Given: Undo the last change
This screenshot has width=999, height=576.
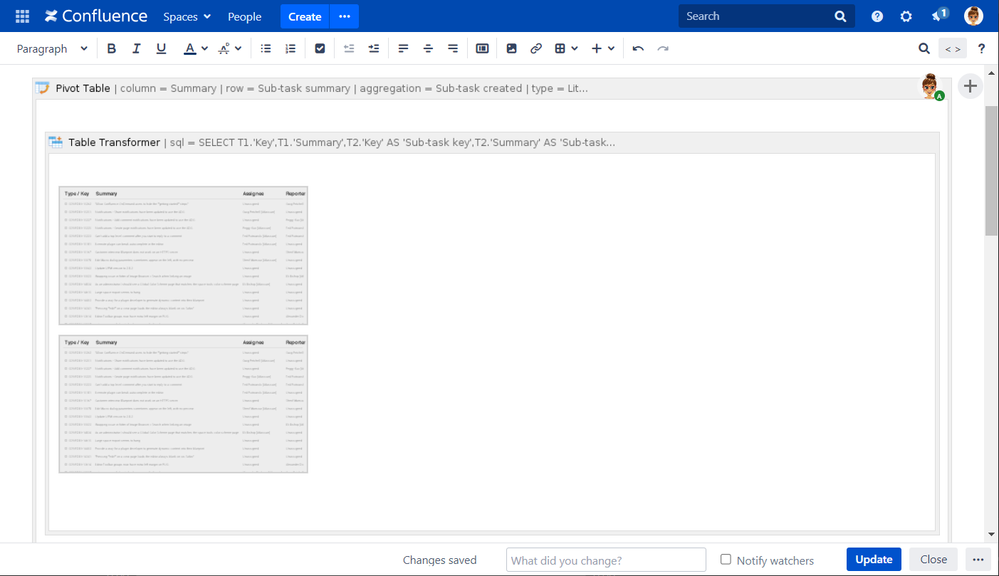Looking at the screenshot, I should pyautogui.click(x=638, y=48).
